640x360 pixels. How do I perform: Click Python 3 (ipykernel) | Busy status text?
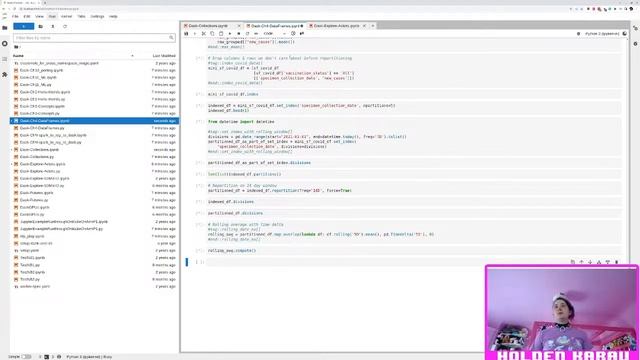coord(89,357)
